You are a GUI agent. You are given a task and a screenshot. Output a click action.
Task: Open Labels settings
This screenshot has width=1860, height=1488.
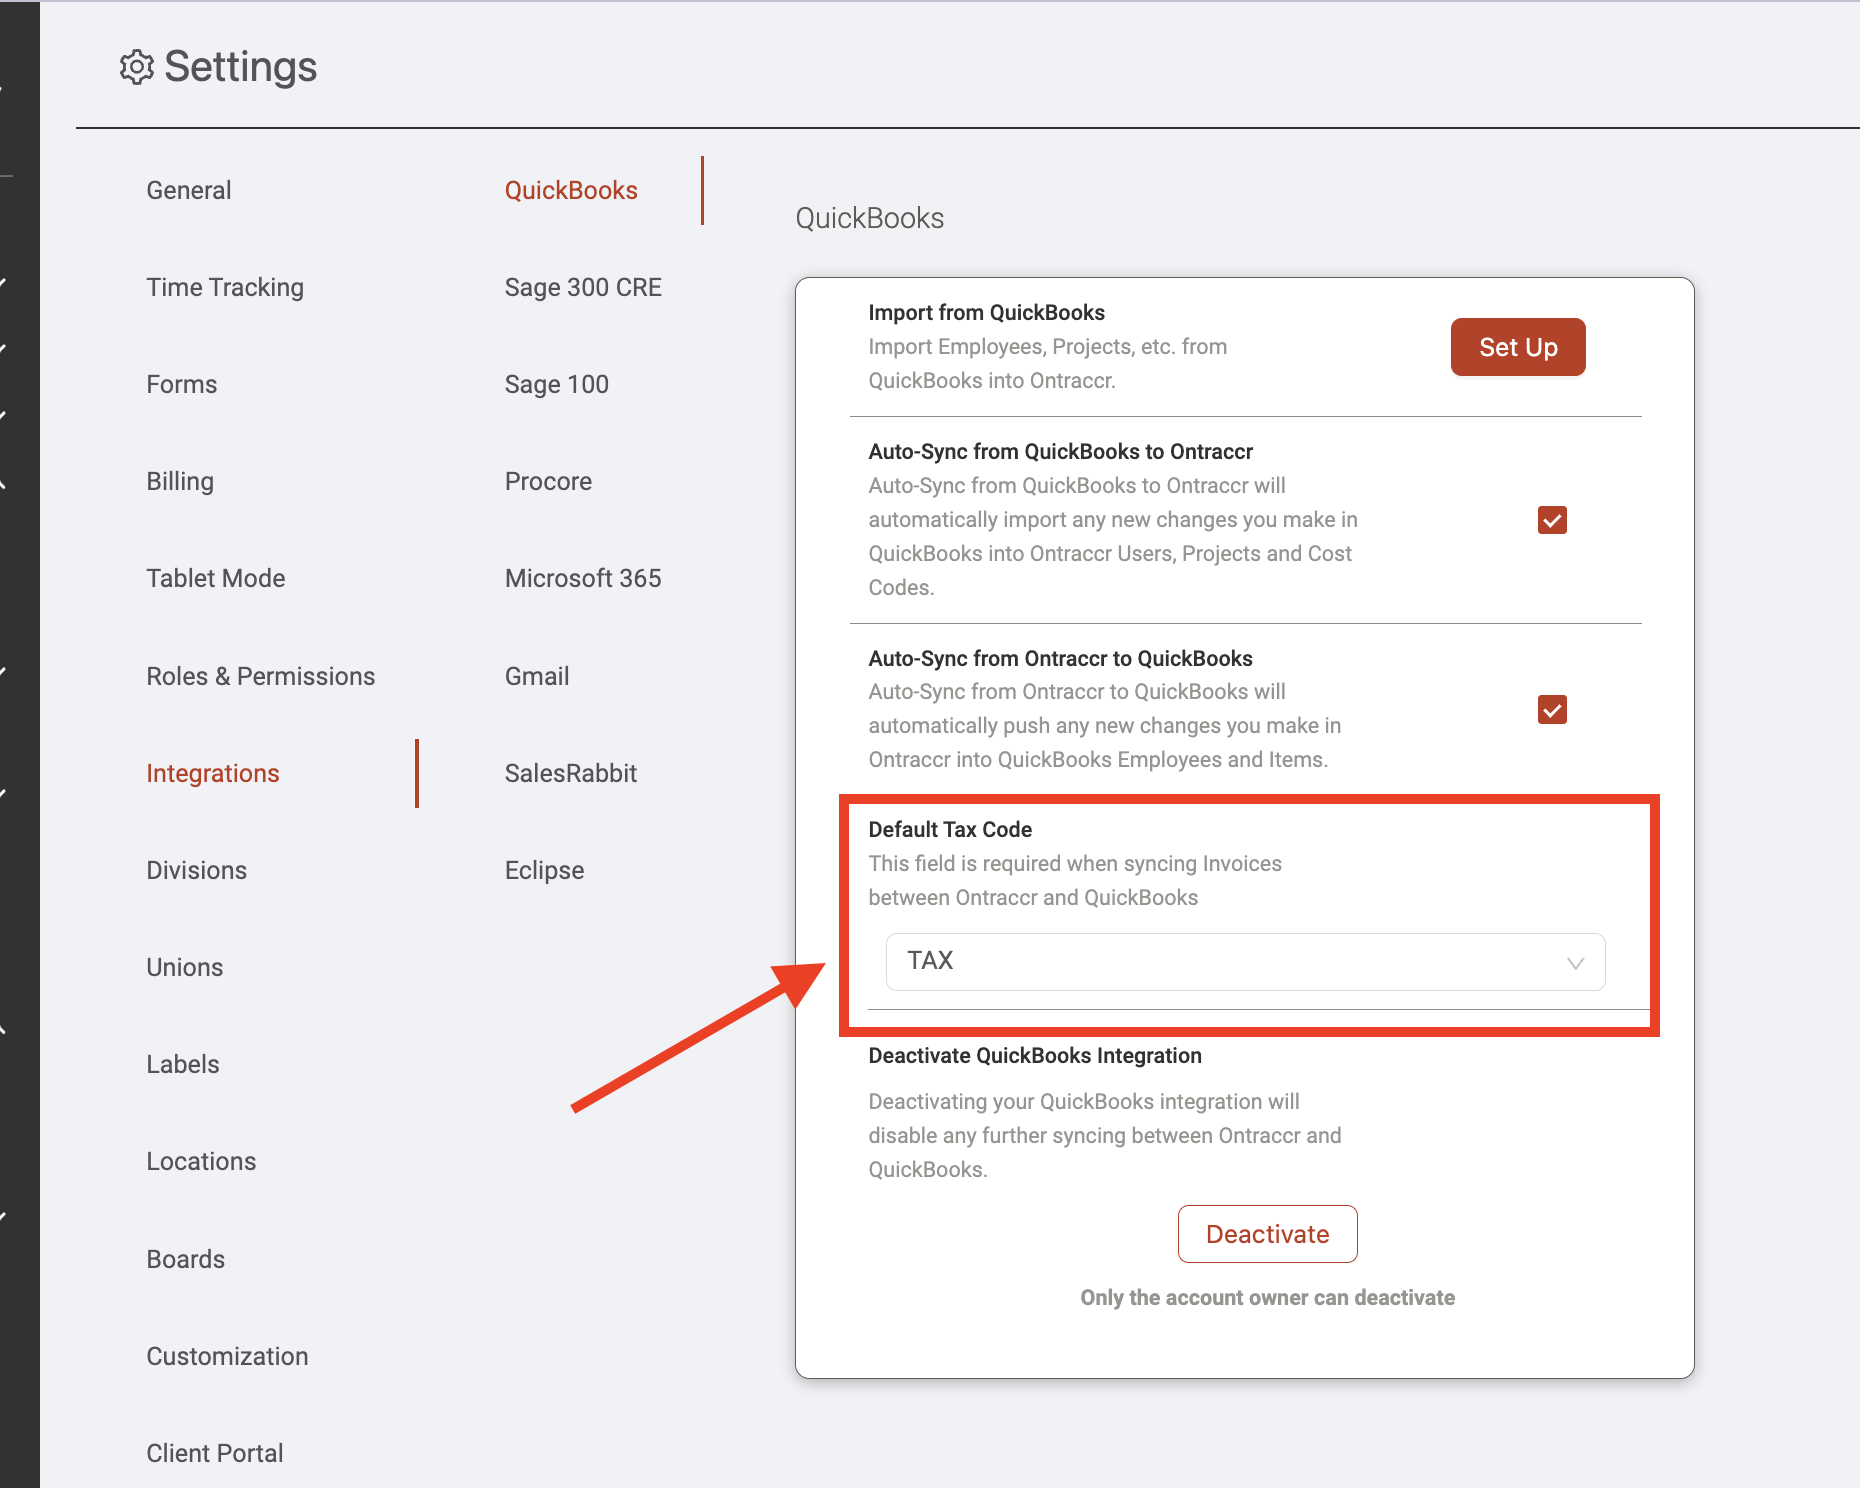(183, 1064)
